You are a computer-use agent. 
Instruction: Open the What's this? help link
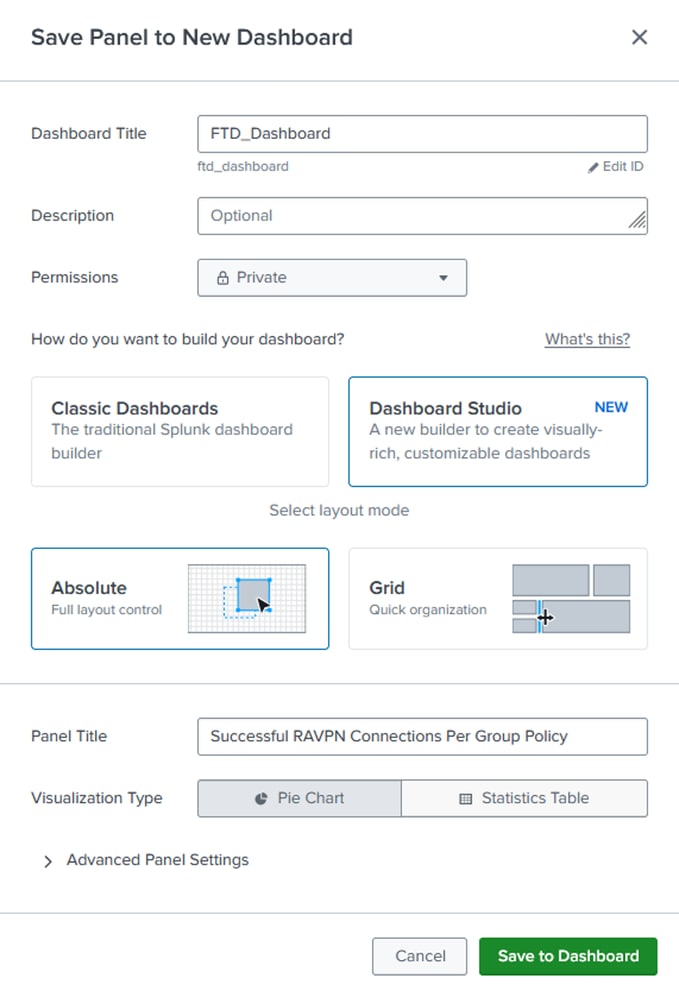coord(587,339)
